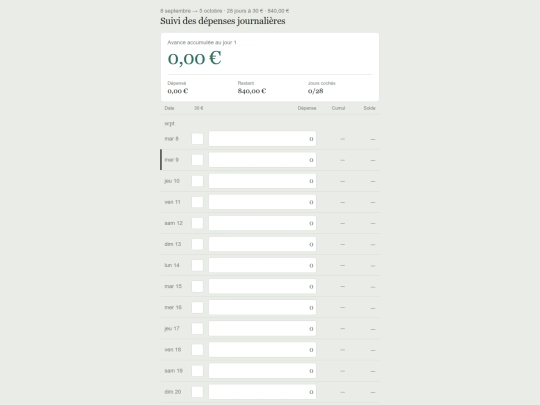Viewport: 540px width, 405px height.
Task: Click the Solde column header
Action: tap(370, 108)
